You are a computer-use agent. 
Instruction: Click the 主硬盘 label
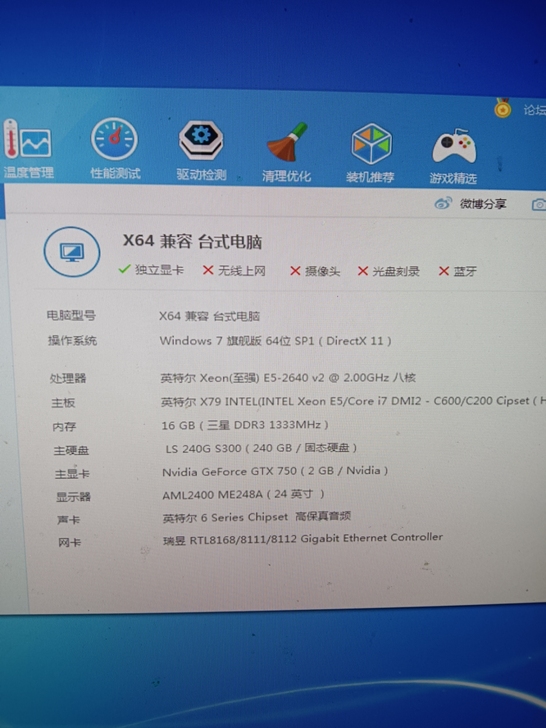[71, 450]
